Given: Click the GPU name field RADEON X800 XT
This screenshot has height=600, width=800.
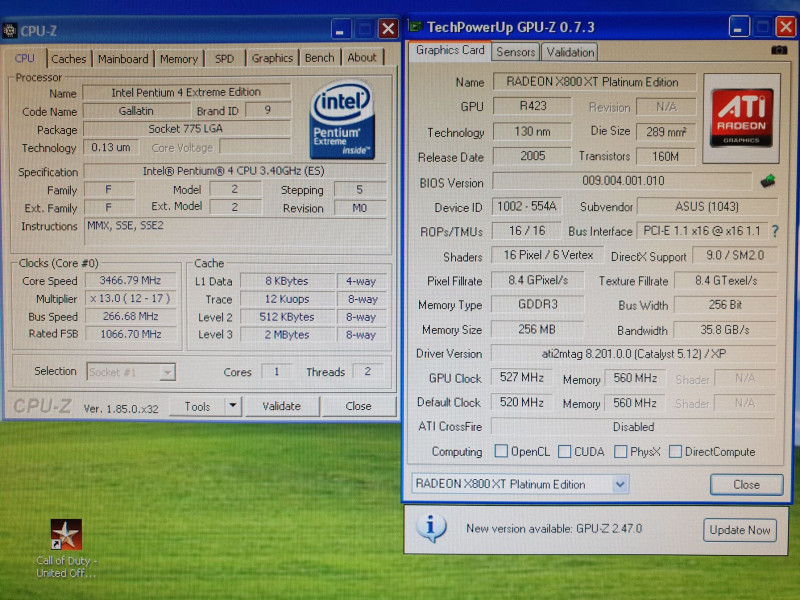Looking at the screenshot, I should point(593,82).
